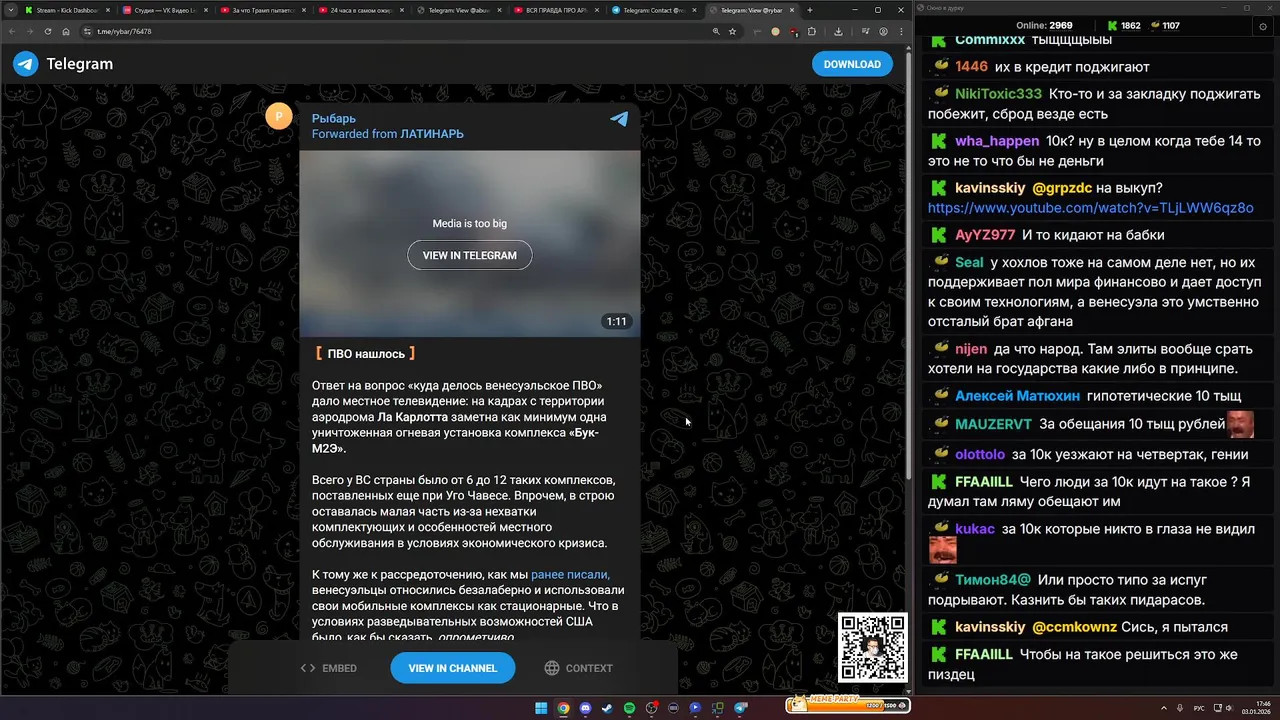Click username nijen in chat
The image size is (1280, 720).
coord(971,349)
